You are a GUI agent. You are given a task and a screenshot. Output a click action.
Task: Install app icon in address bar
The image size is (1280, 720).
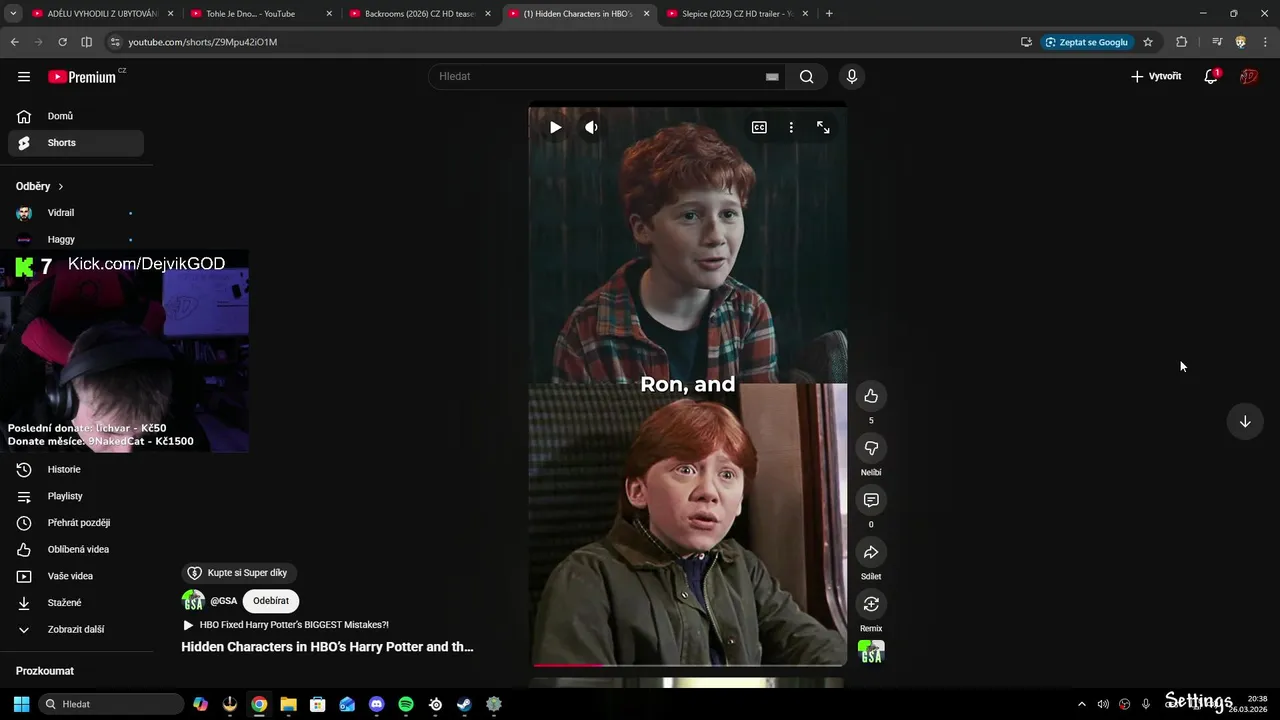pyautogui.click(x=1026, y=42)
